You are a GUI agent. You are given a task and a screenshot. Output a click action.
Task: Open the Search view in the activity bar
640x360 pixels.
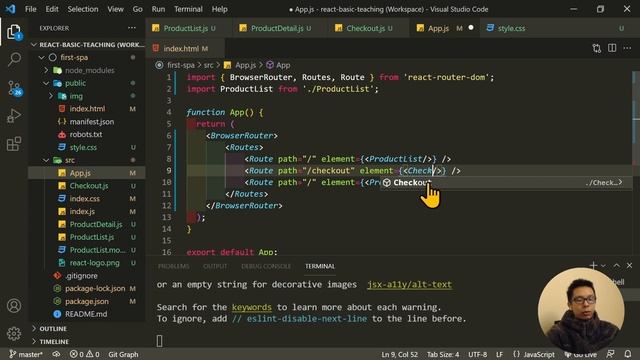click(14, 60)
